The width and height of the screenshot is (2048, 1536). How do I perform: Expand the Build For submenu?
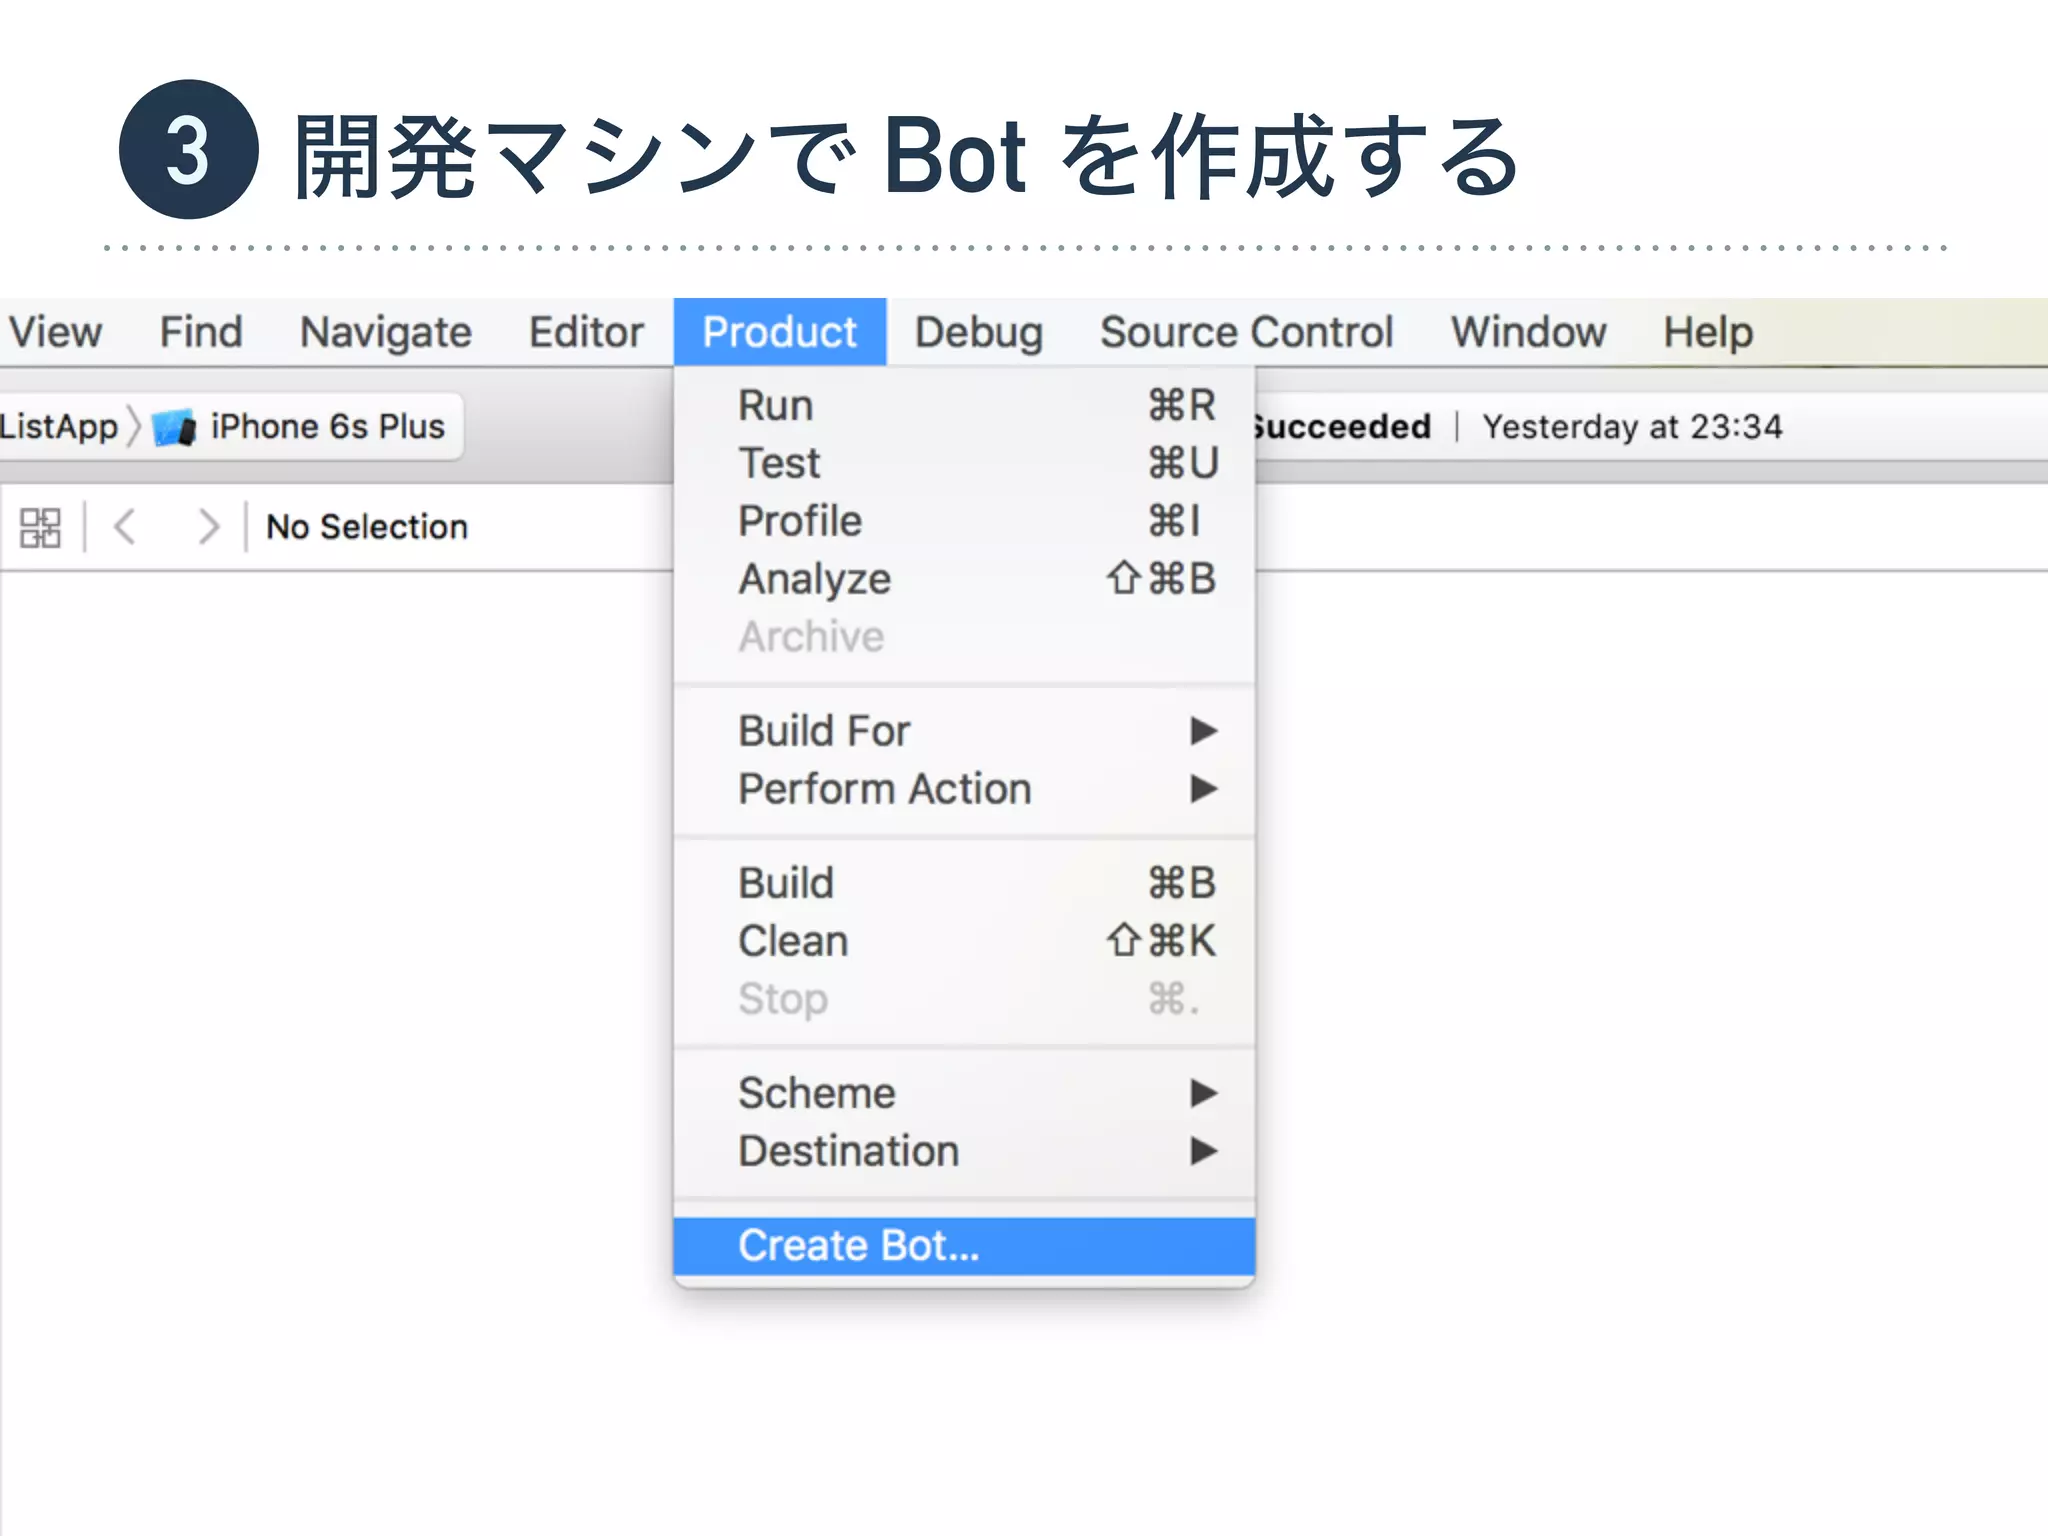click(x=965, y=732)
